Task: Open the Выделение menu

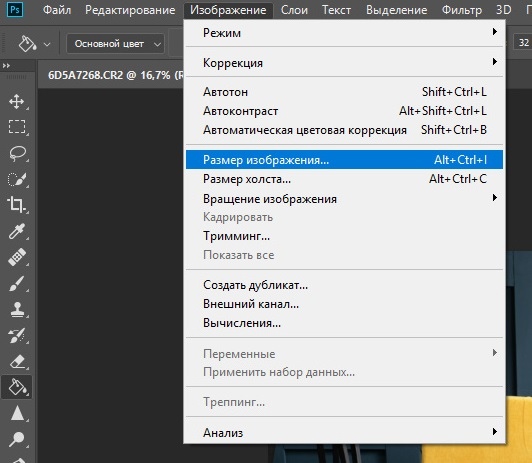Action: click(x=396, y=10)
